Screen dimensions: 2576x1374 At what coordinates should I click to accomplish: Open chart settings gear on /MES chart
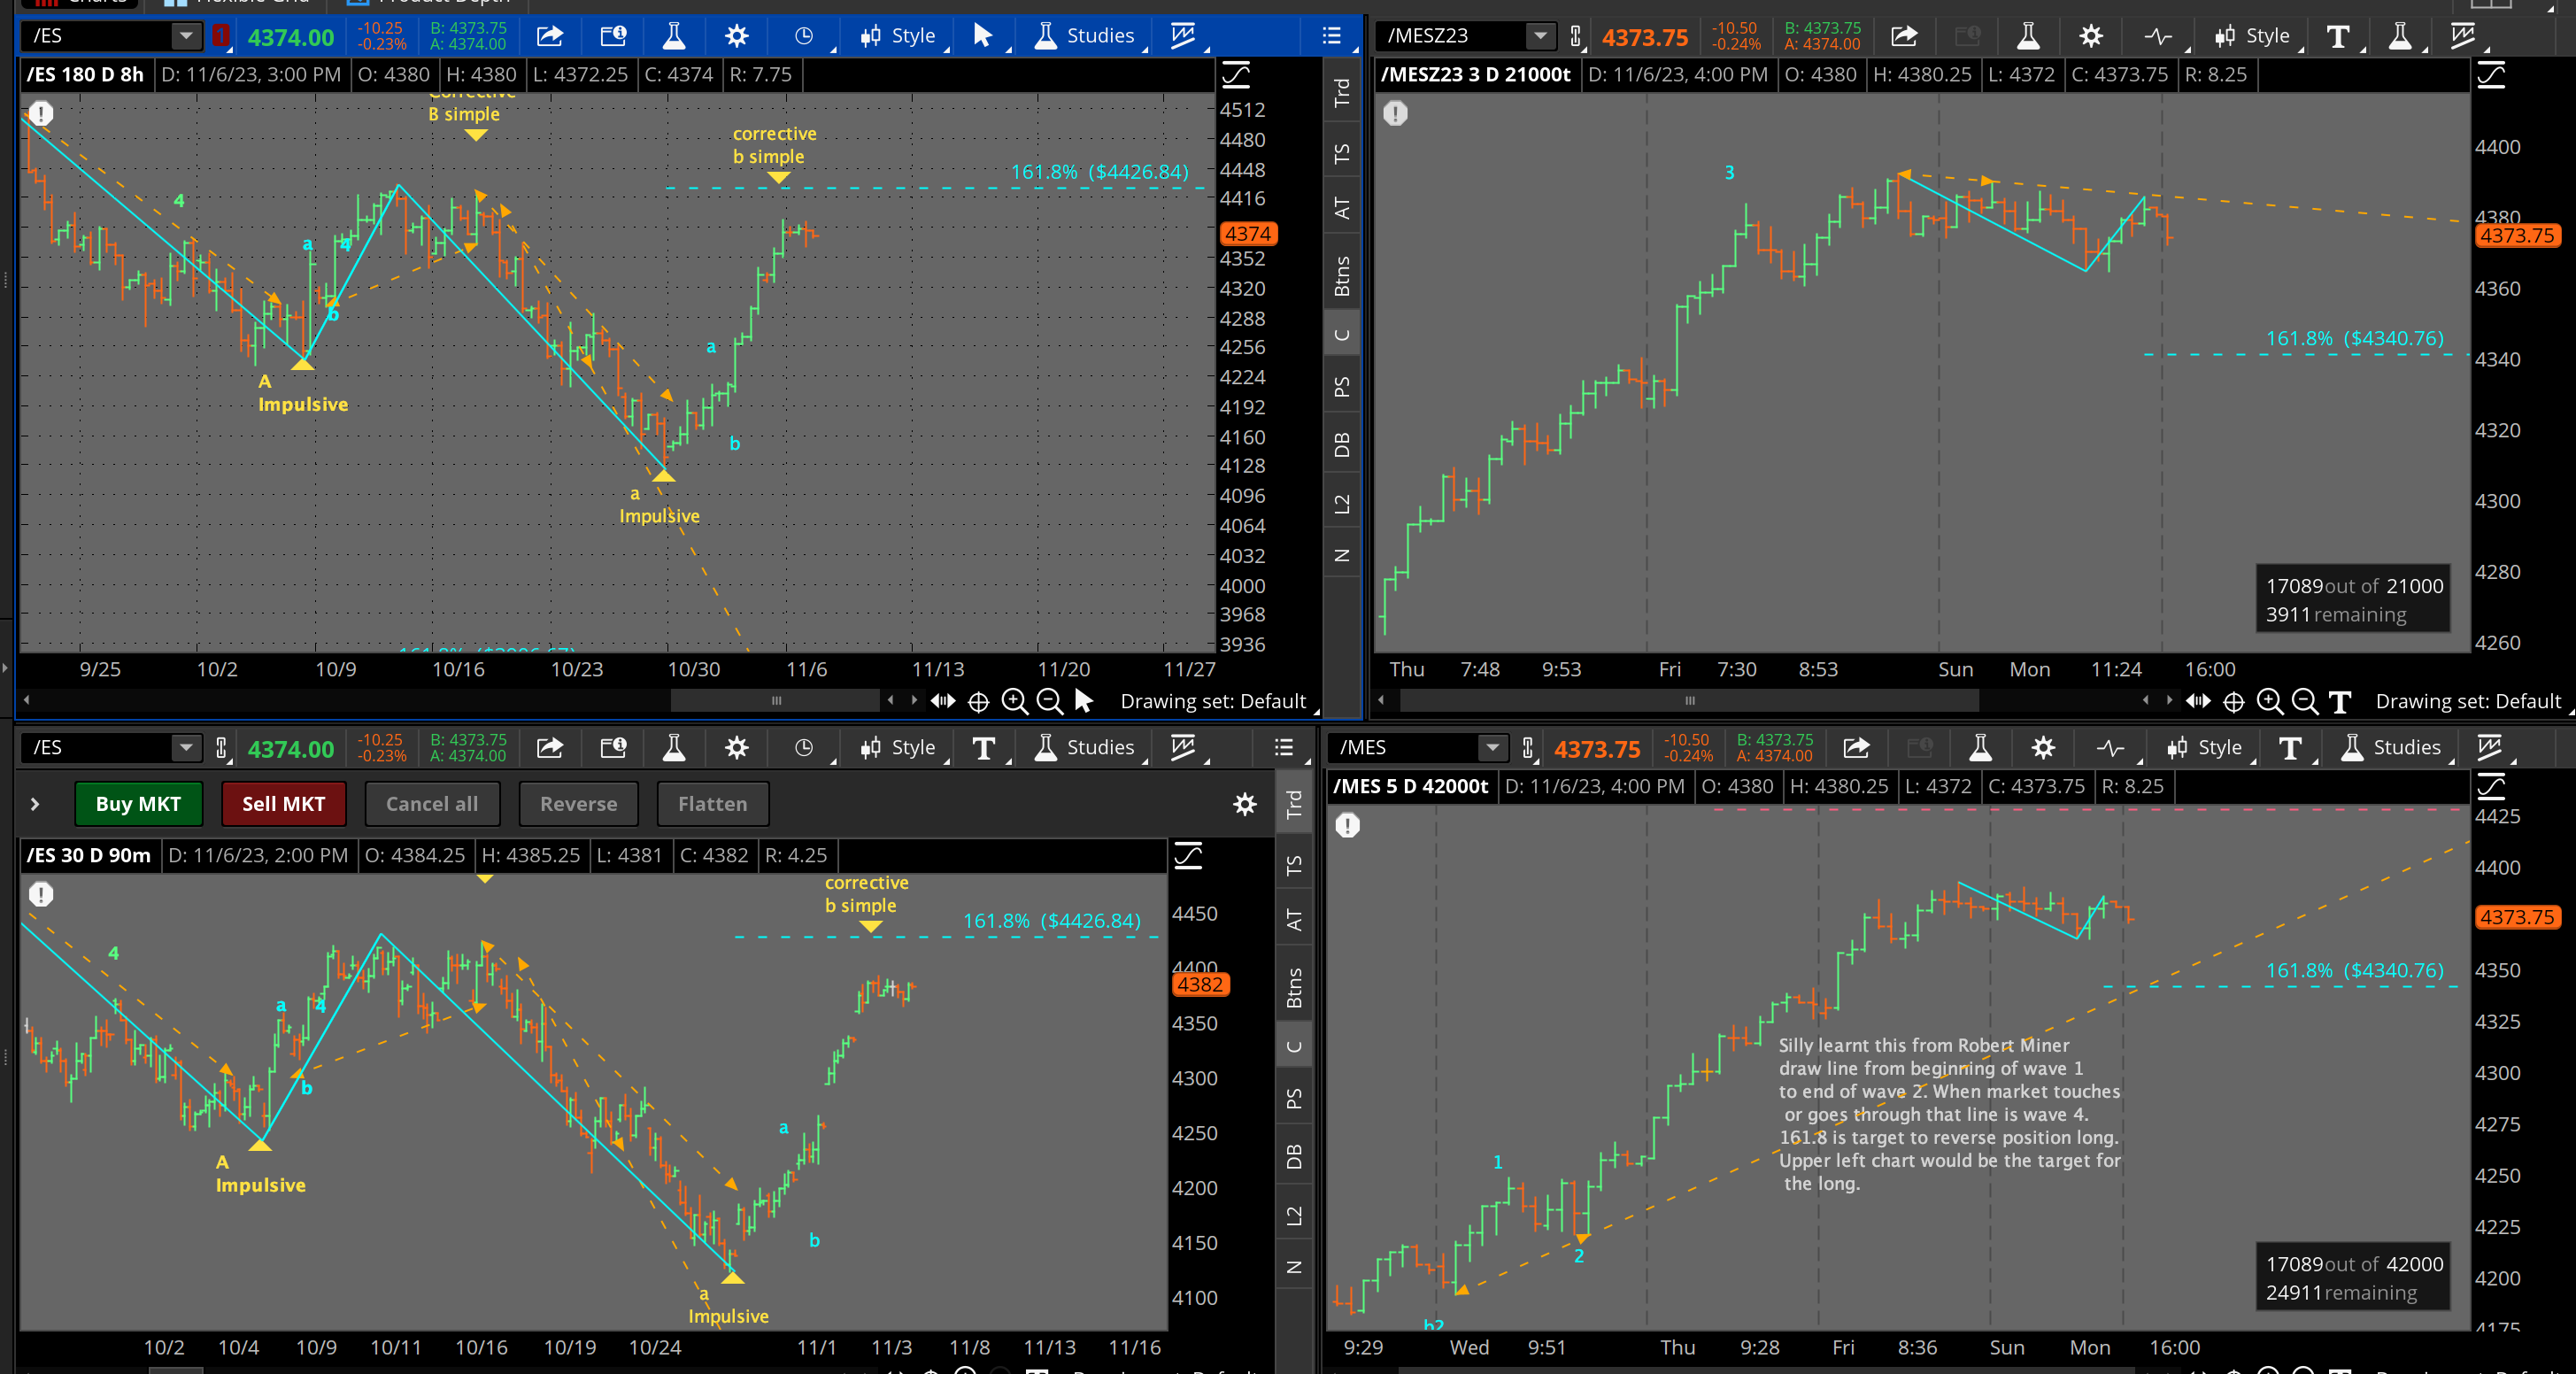2043,748
